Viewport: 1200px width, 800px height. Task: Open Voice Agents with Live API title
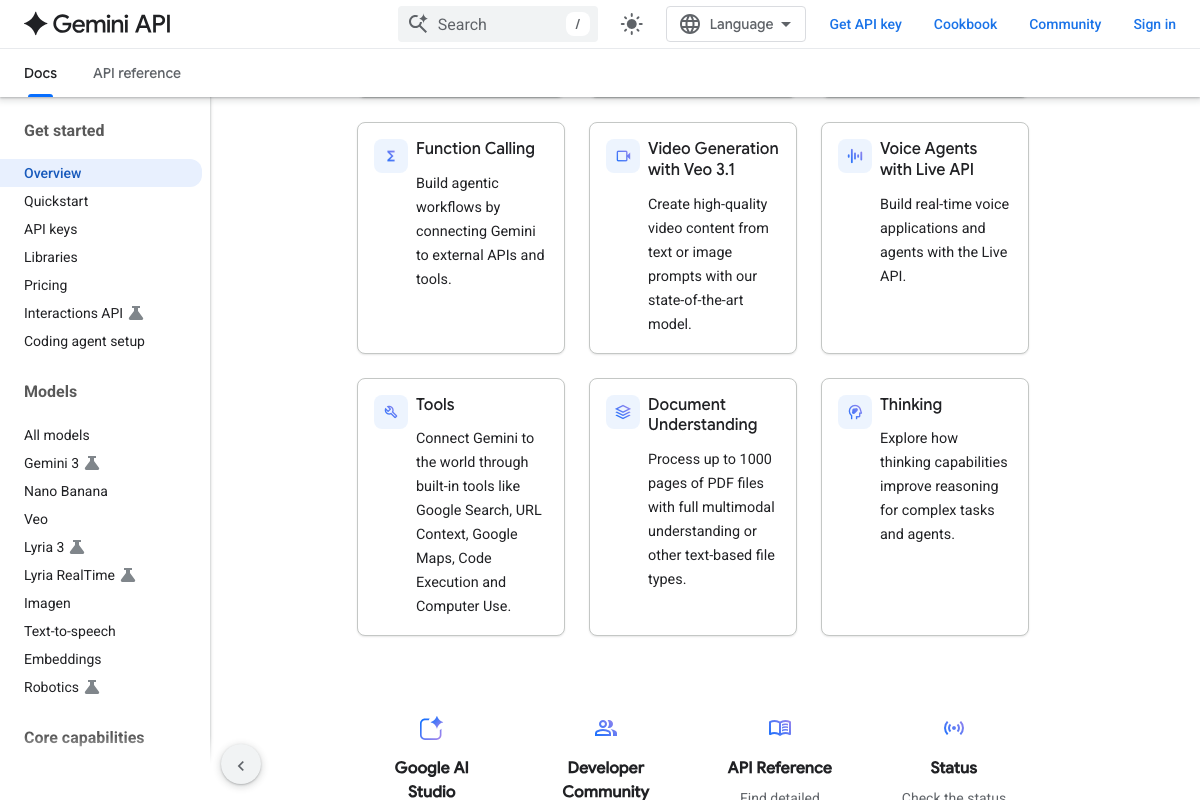pos(928,158)
